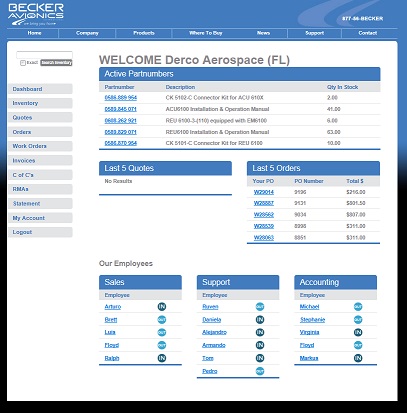Click the Search Inventory button
The height and width of the screenshot is (413, 407).
point(56,63)
